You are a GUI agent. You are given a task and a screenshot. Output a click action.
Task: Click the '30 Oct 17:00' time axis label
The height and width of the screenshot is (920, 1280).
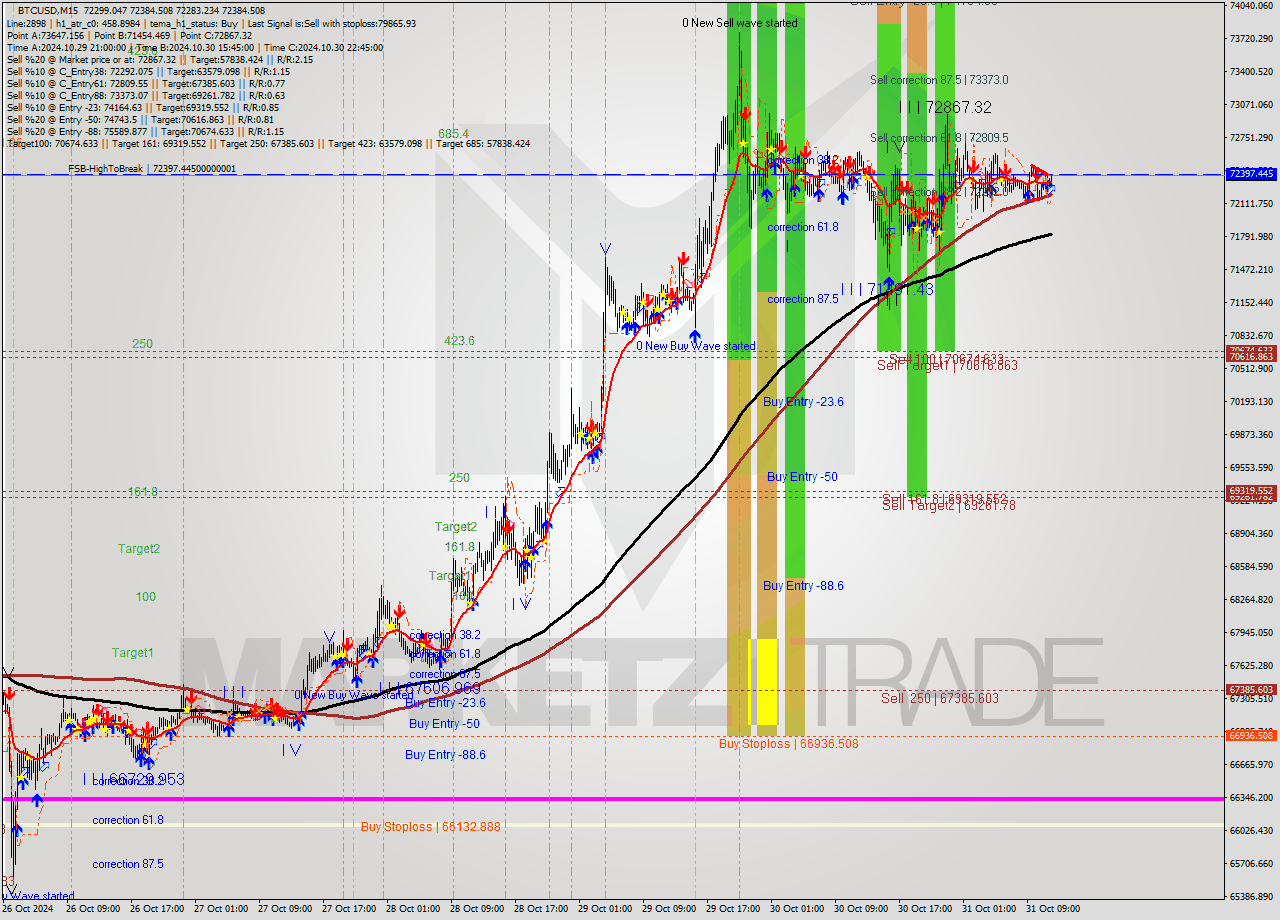(x=925, y=909)
